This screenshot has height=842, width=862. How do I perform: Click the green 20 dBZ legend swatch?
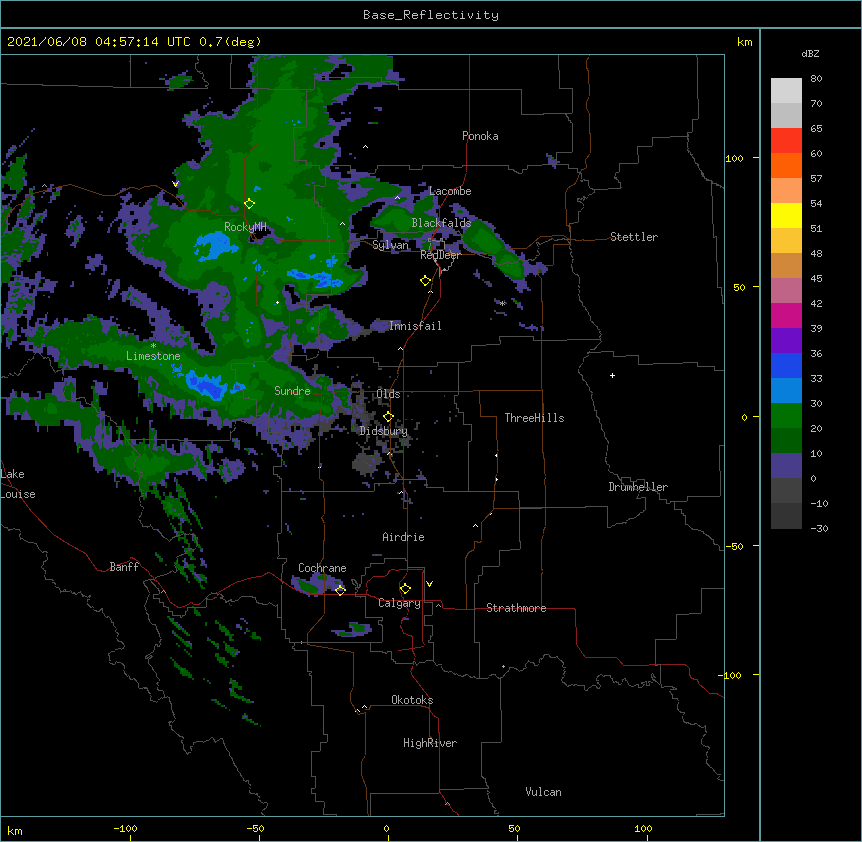(786, 416)
